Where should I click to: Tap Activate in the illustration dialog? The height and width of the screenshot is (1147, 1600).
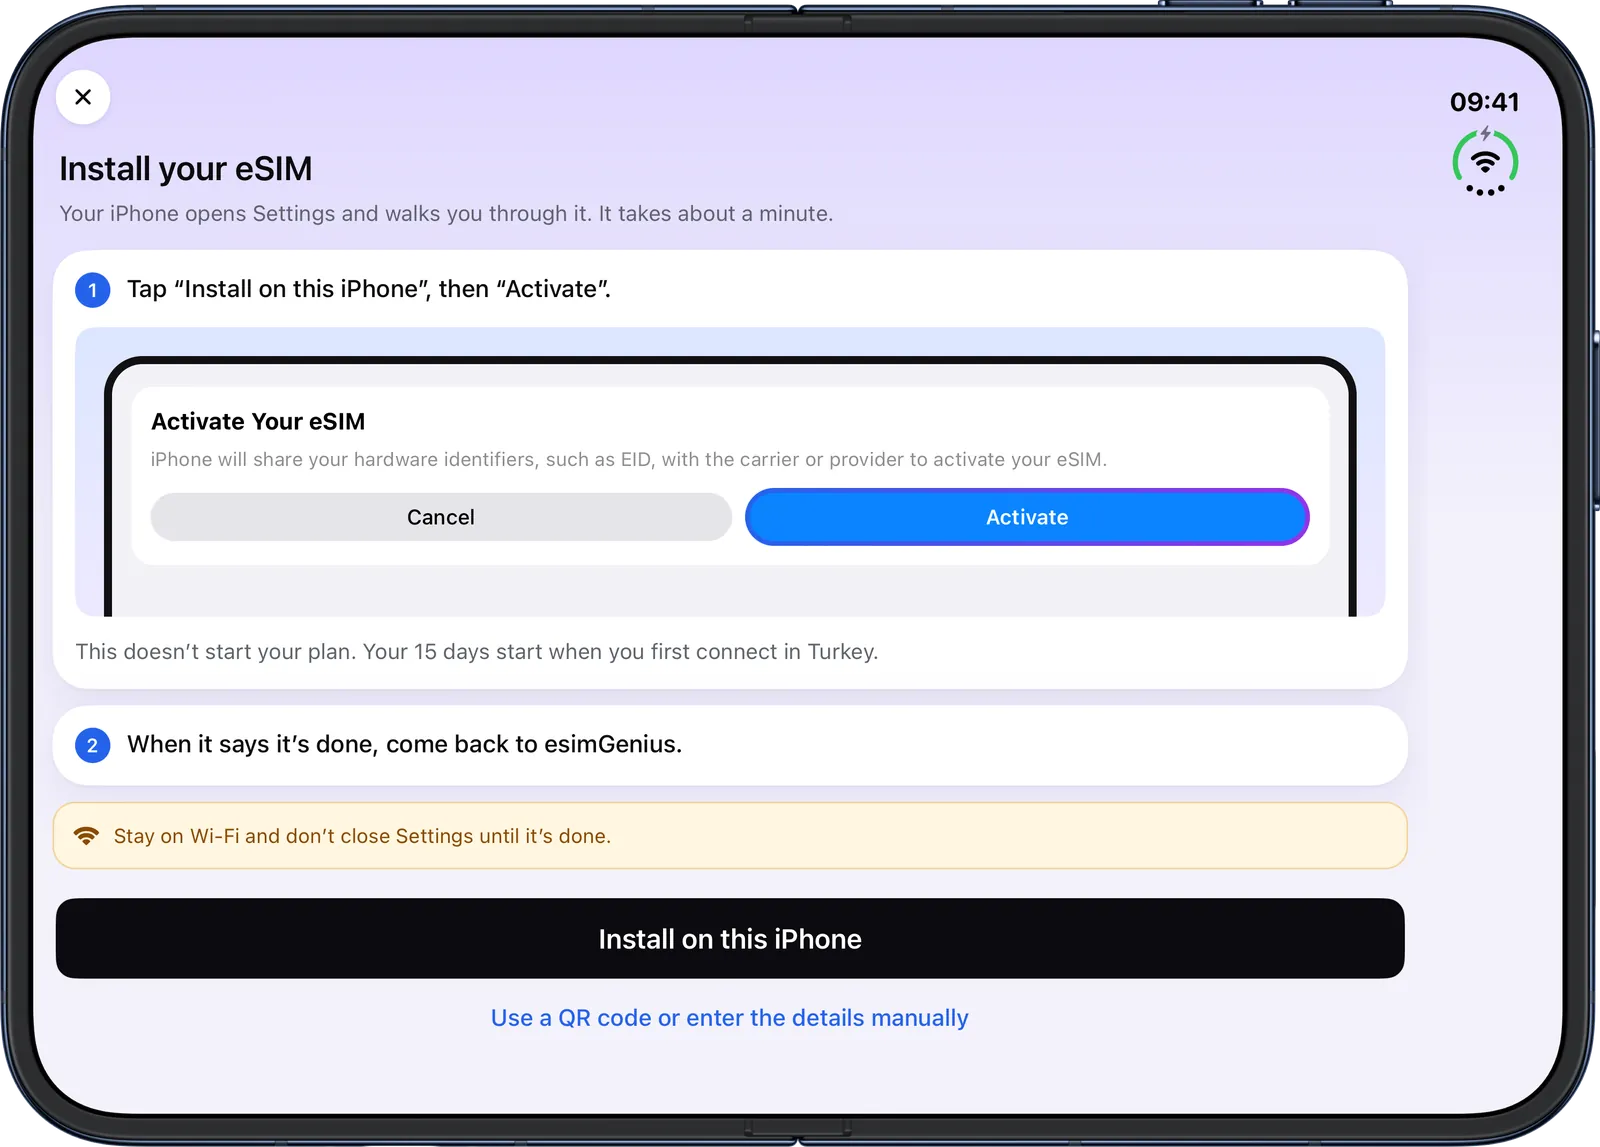tap(1027, 517)
